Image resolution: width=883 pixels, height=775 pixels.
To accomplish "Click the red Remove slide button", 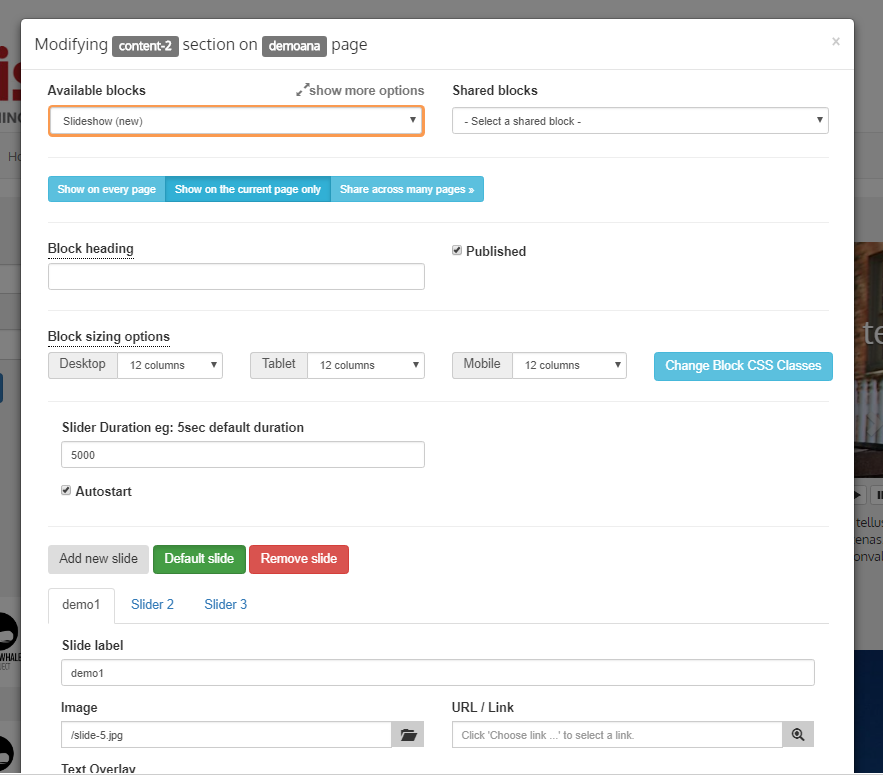I will (299, 559).
